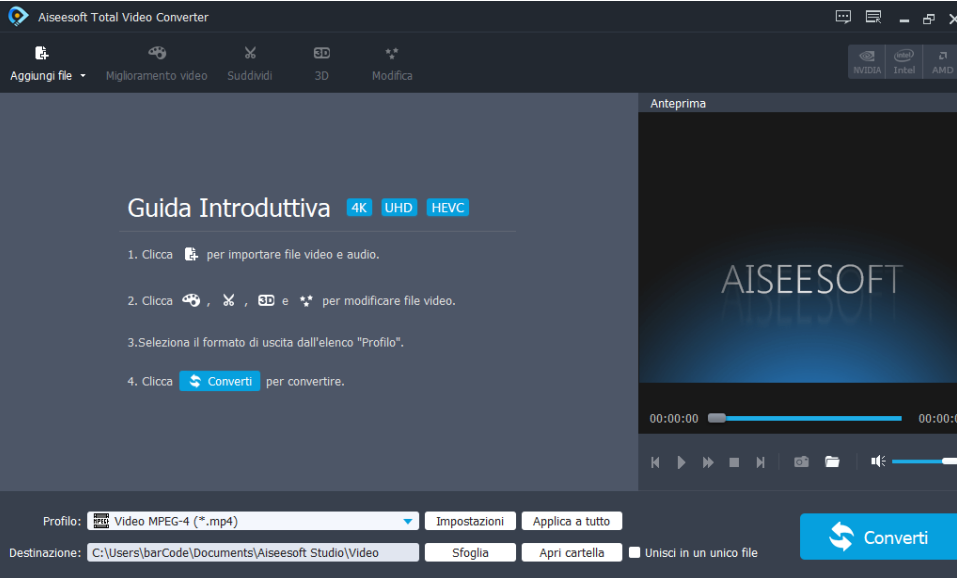The image size is (957, 578).
Task: Click the scissors icon in guide step 2
Action: pos(228,300)
